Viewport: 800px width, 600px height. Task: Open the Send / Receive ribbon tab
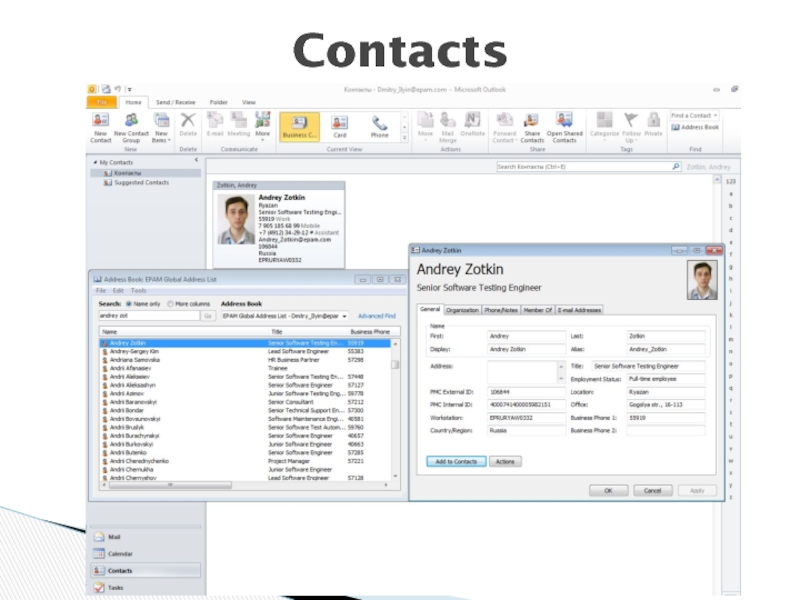tap(176, 102)
